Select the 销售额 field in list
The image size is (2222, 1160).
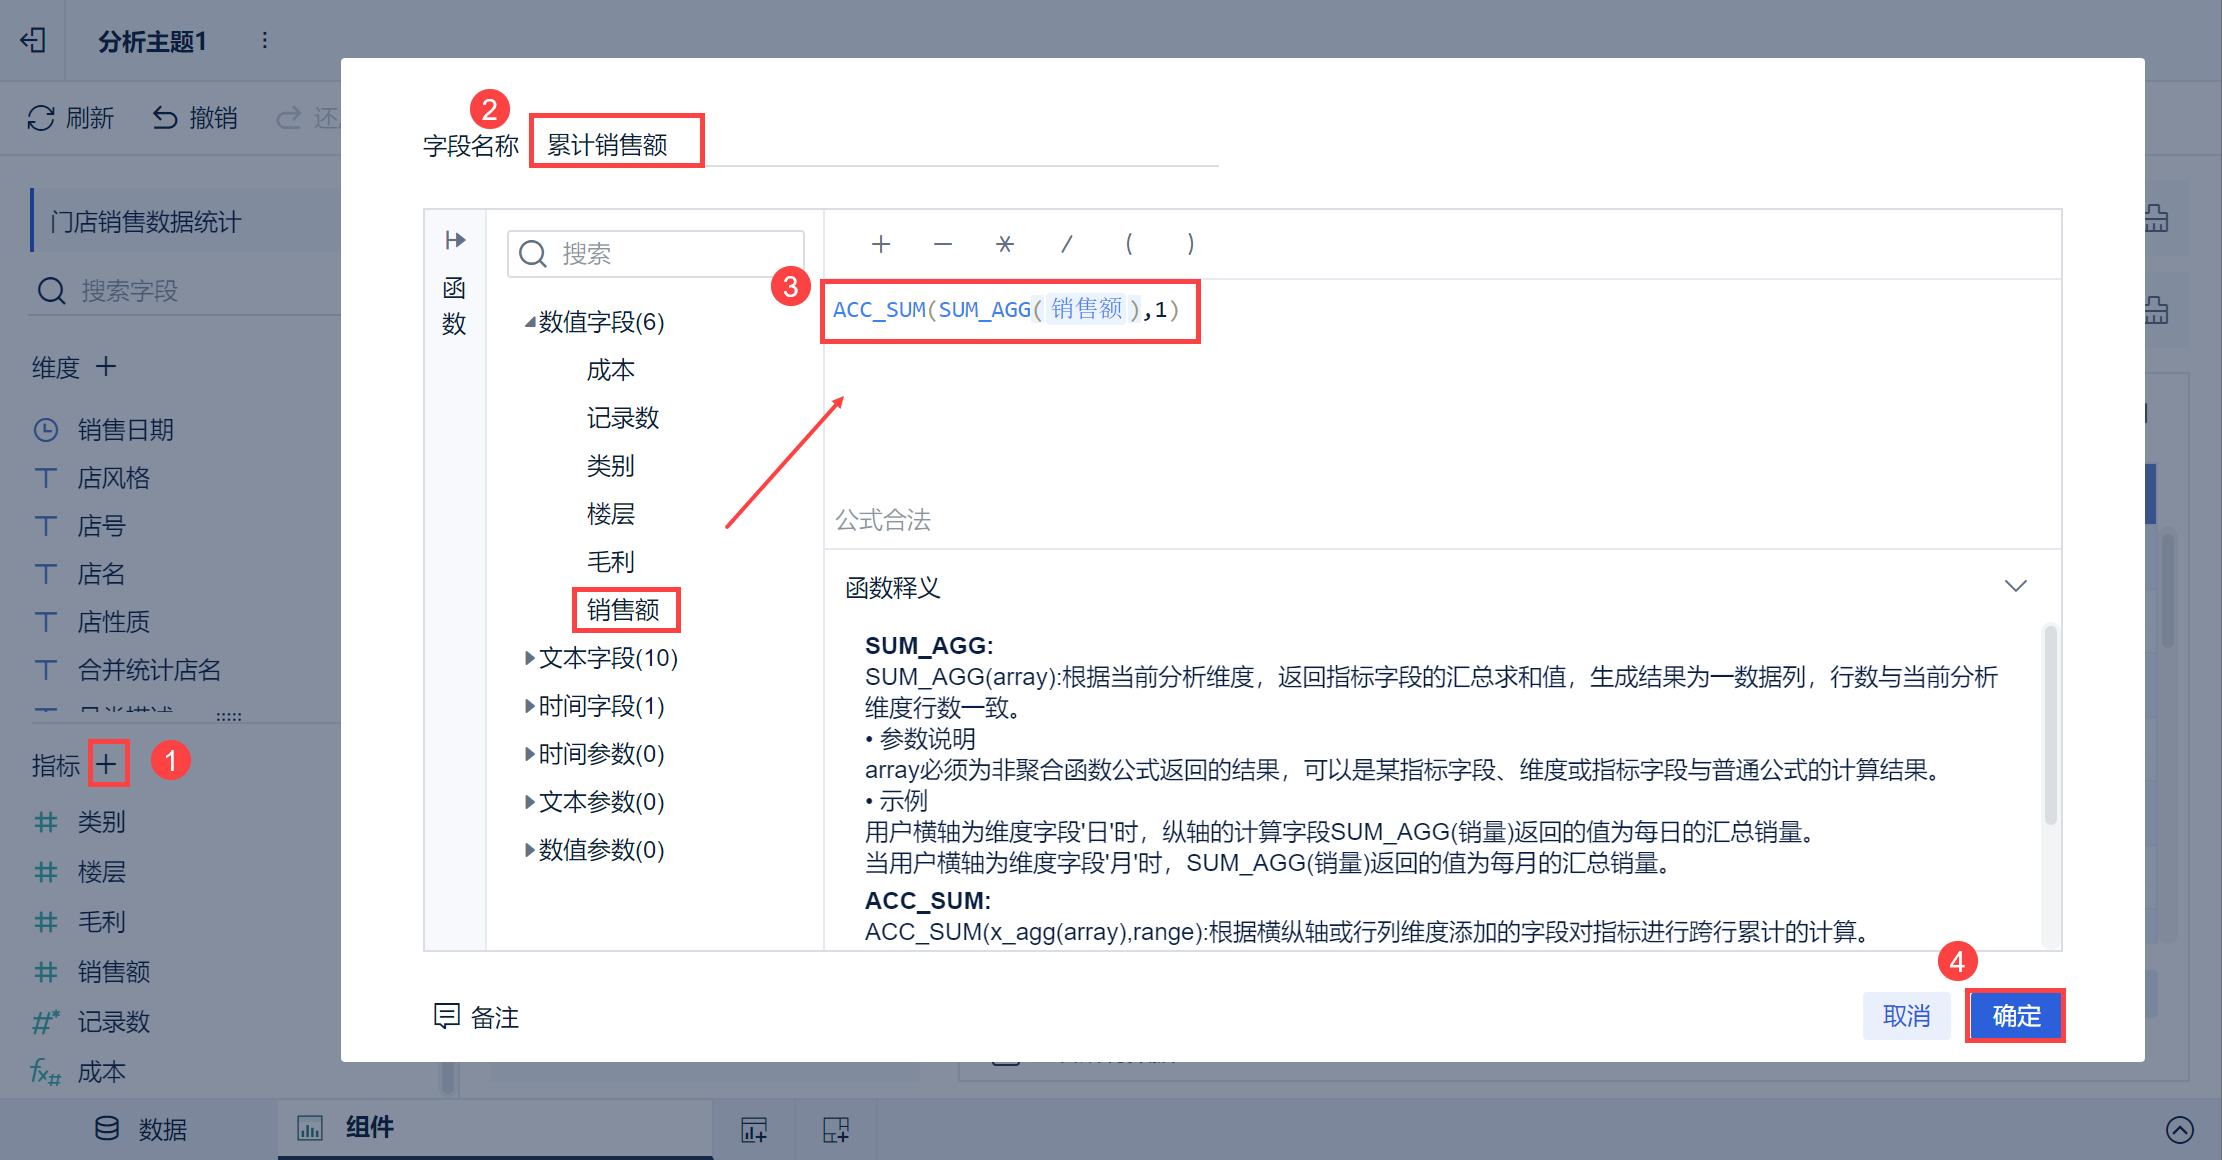pyautogui.click(x=623, y=610)
